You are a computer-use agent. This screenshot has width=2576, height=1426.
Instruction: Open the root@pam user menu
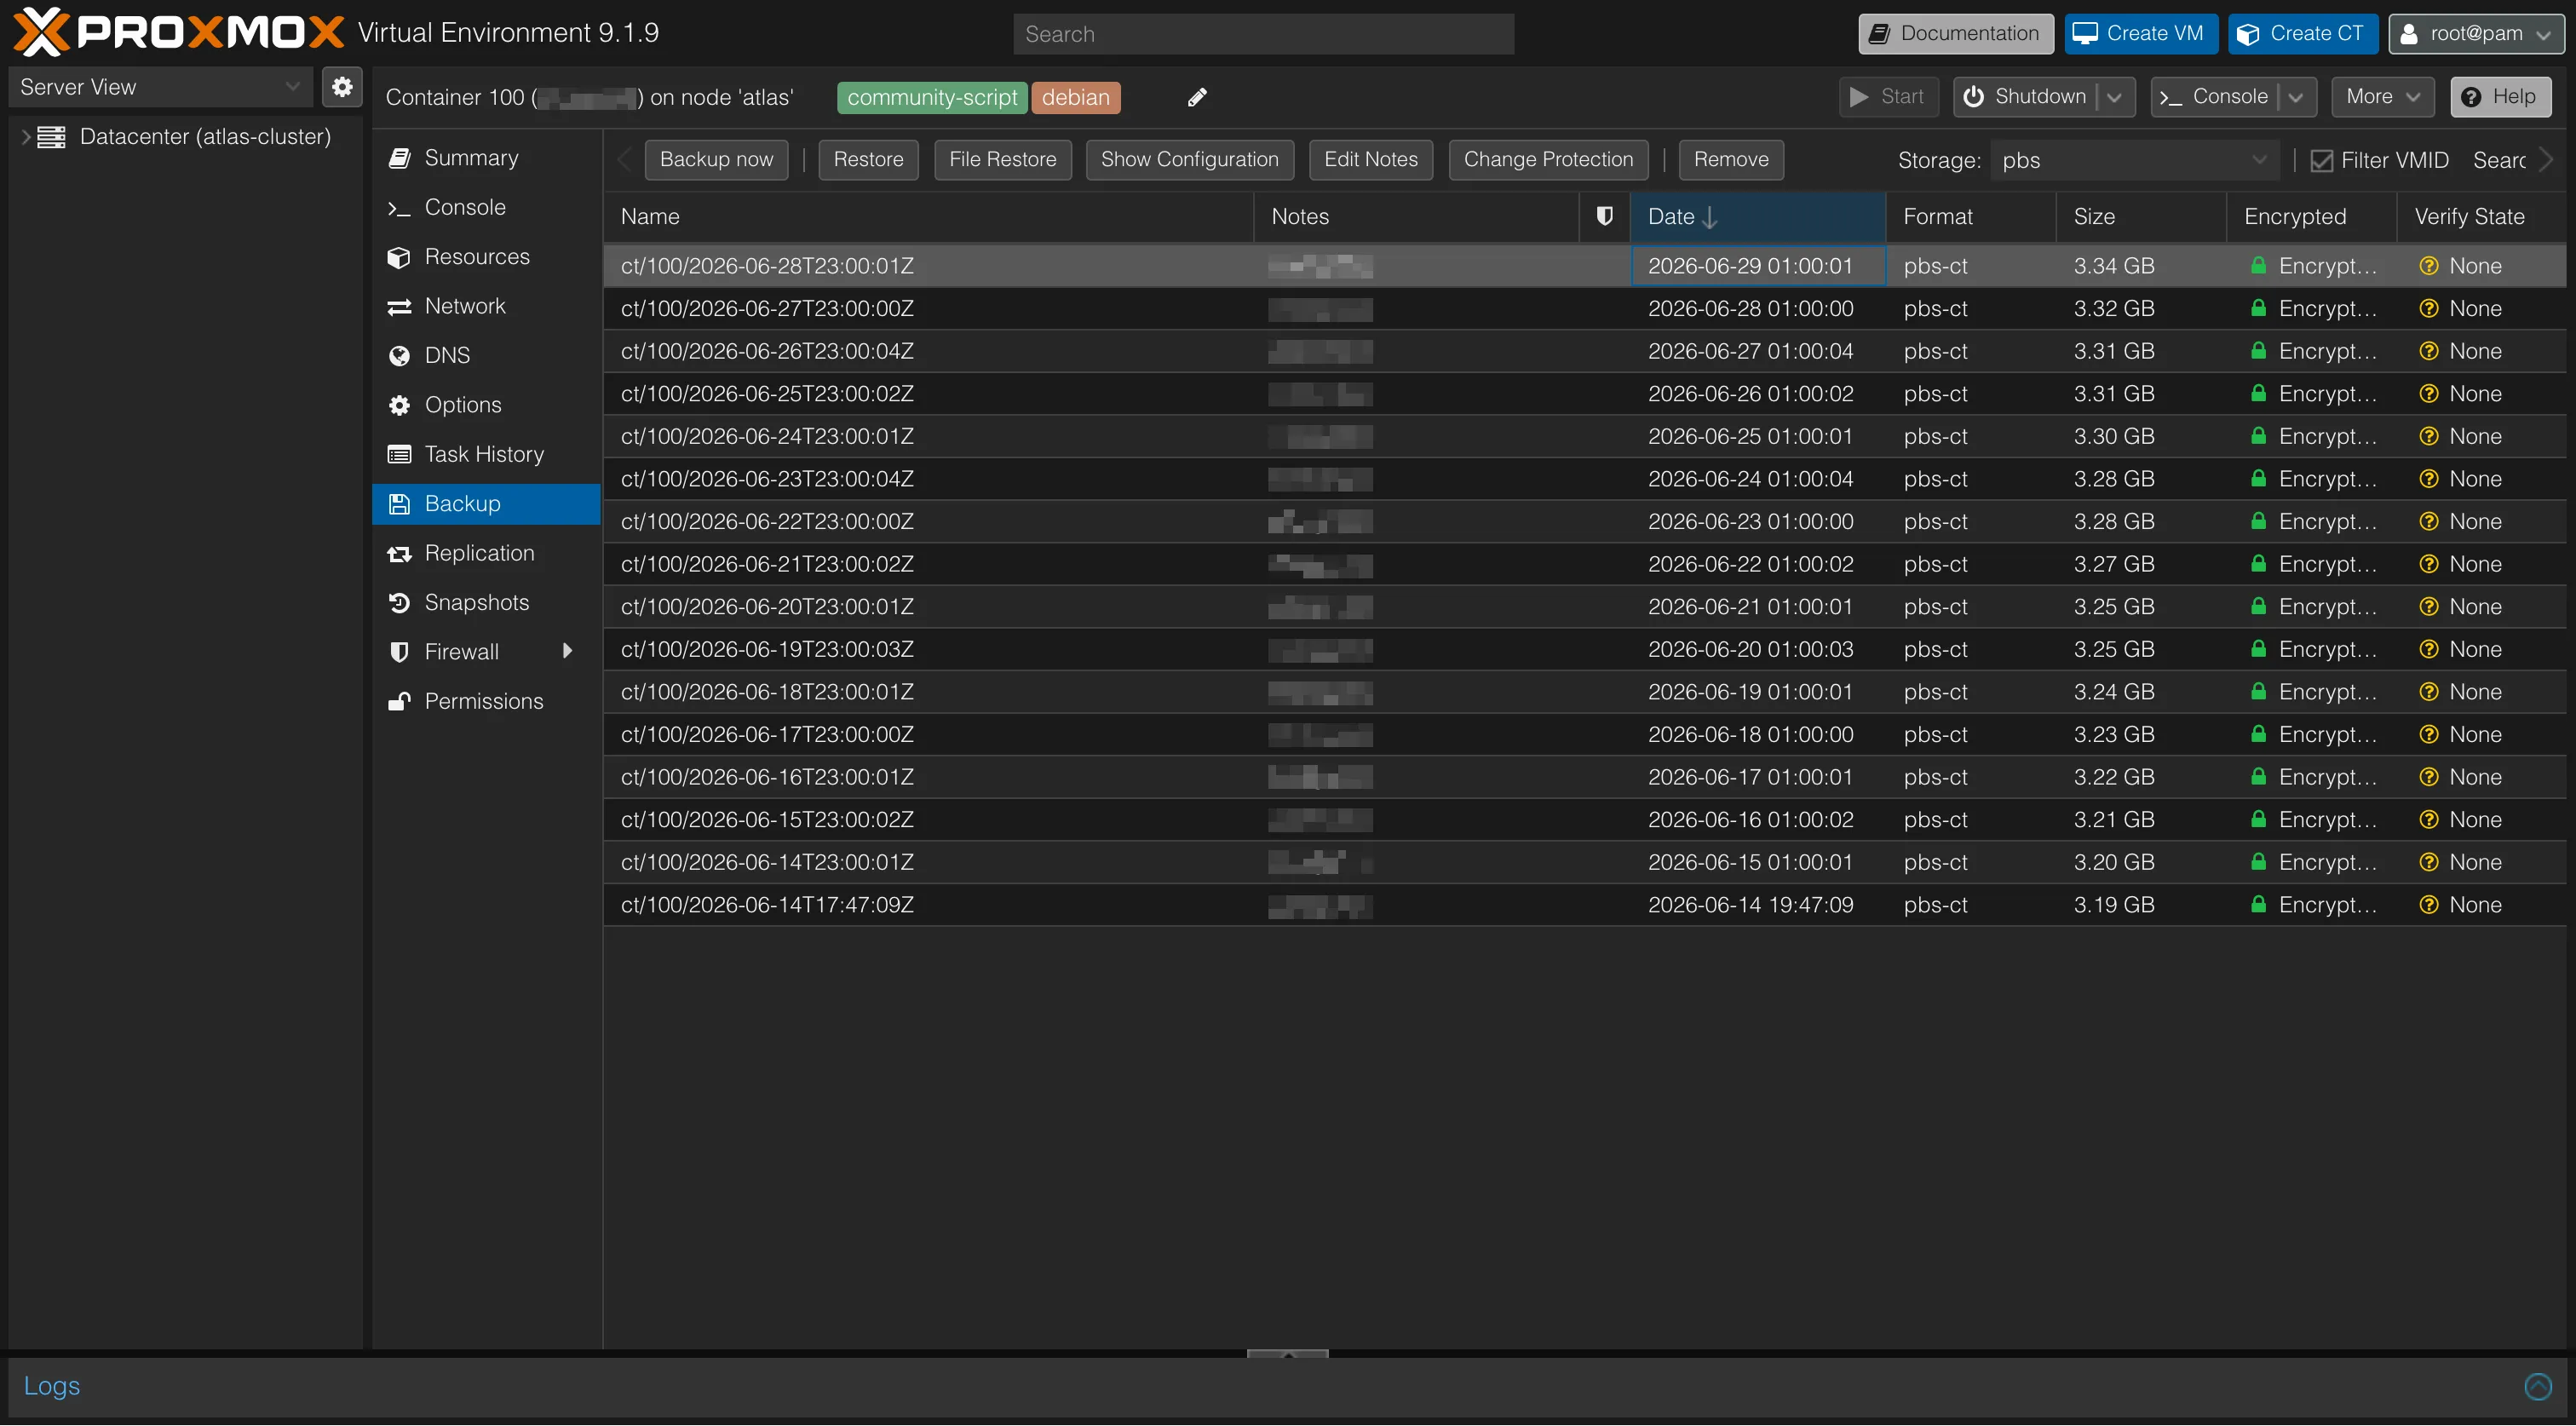click(2476, 34)
